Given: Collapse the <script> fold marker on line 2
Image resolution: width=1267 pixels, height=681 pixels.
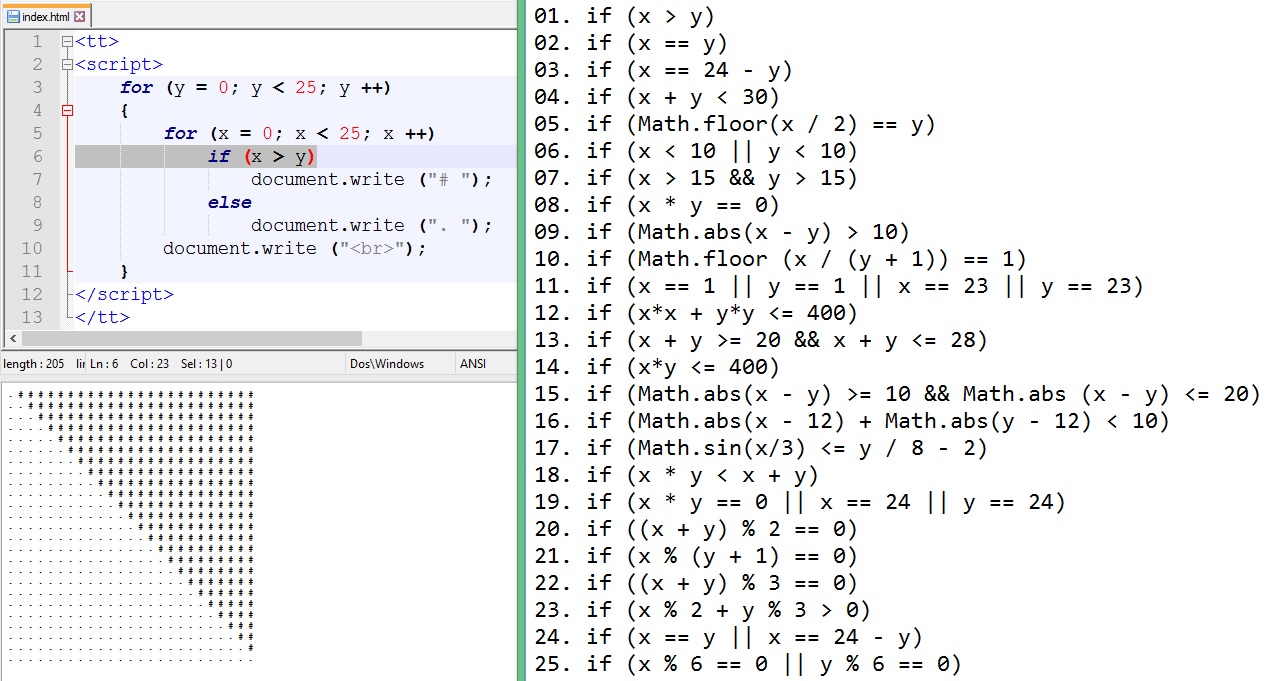Looking at the screenshot, I should coord(67,65).
